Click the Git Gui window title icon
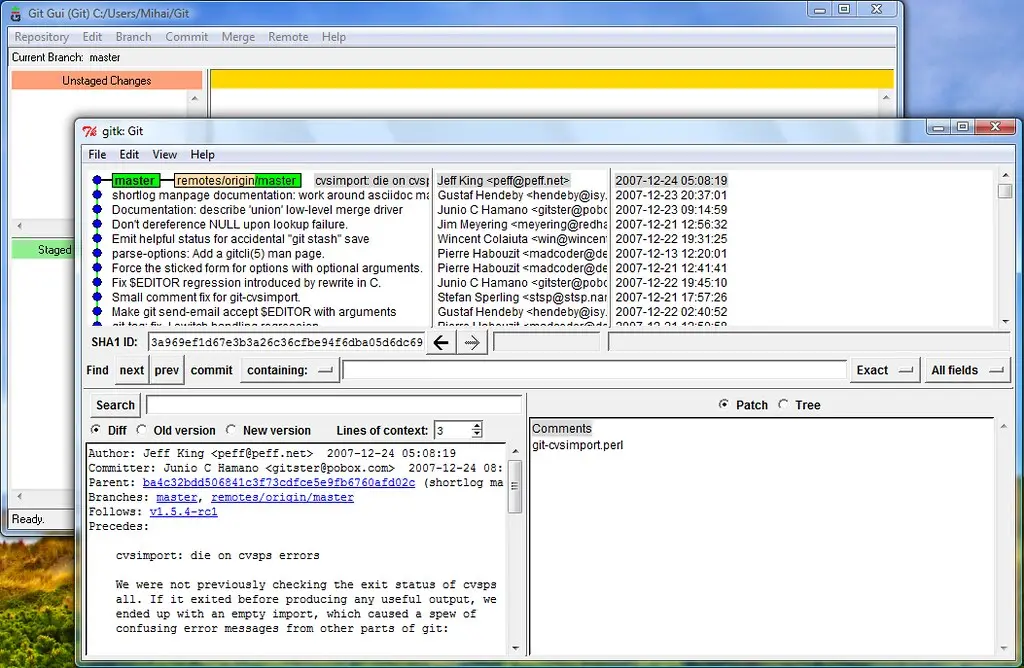This screenshot has width=1024, height=668. pos(16,13)
